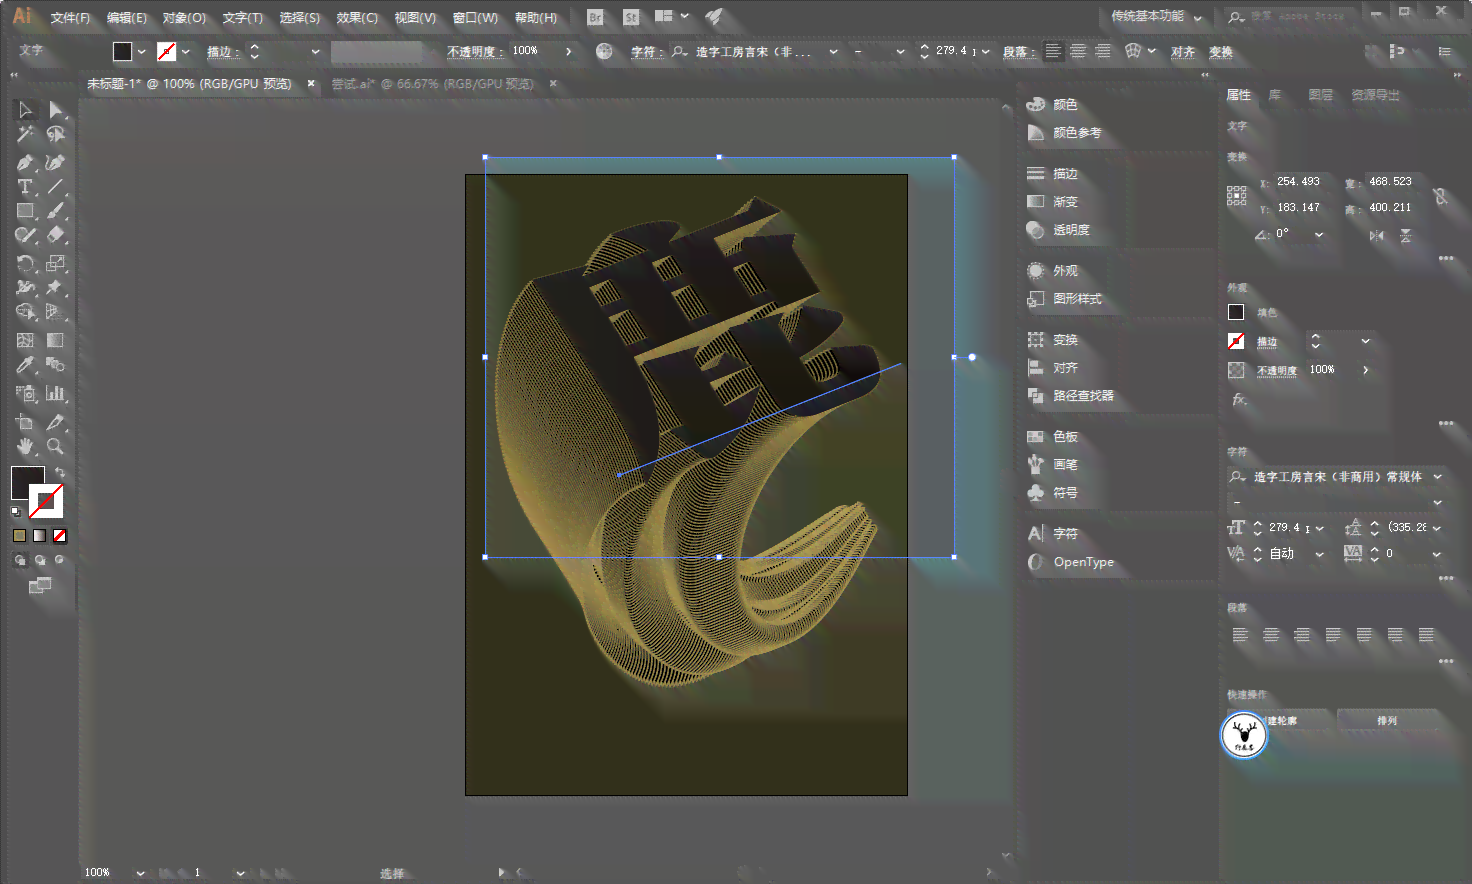
Task: Open zoom level dropdown in status bar
Action: 140,873
